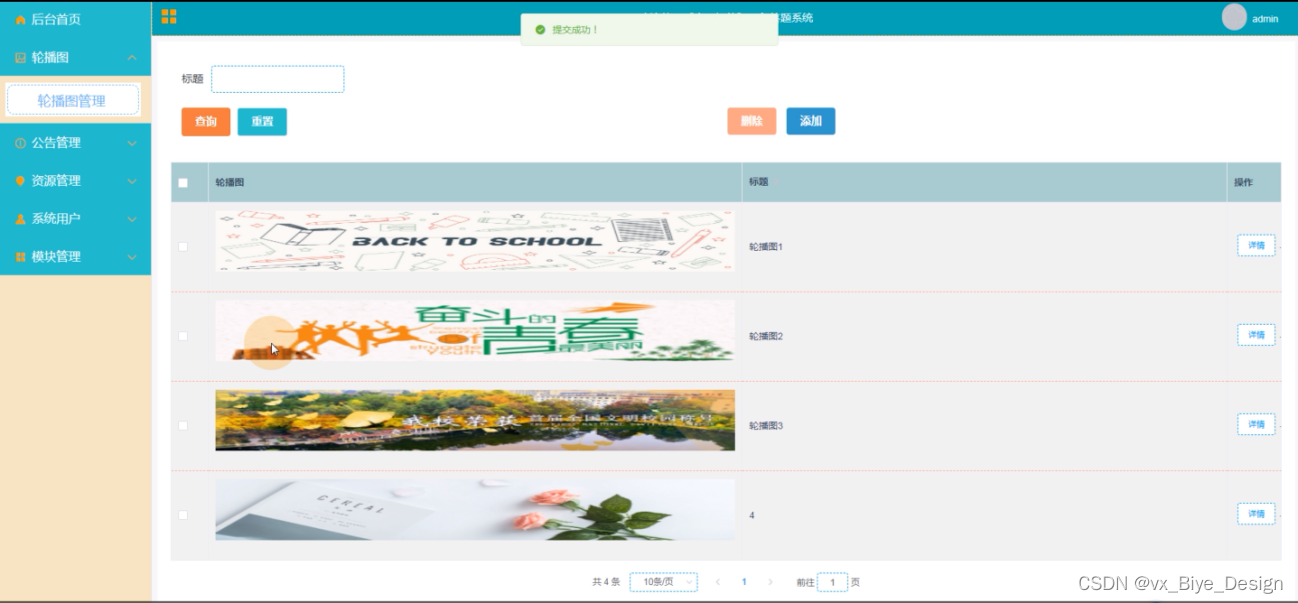
Task: Open 详情 for 轮播图1
Action: (x=1256, y=246)
